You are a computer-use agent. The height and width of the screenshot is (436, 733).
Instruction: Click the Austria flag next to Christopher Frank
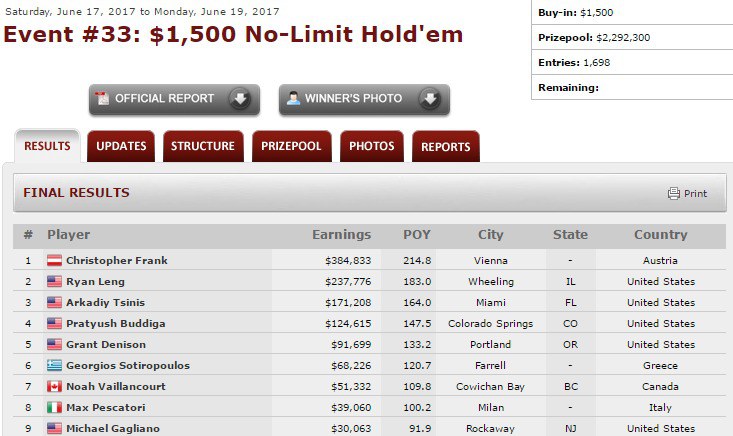[54, 261]
